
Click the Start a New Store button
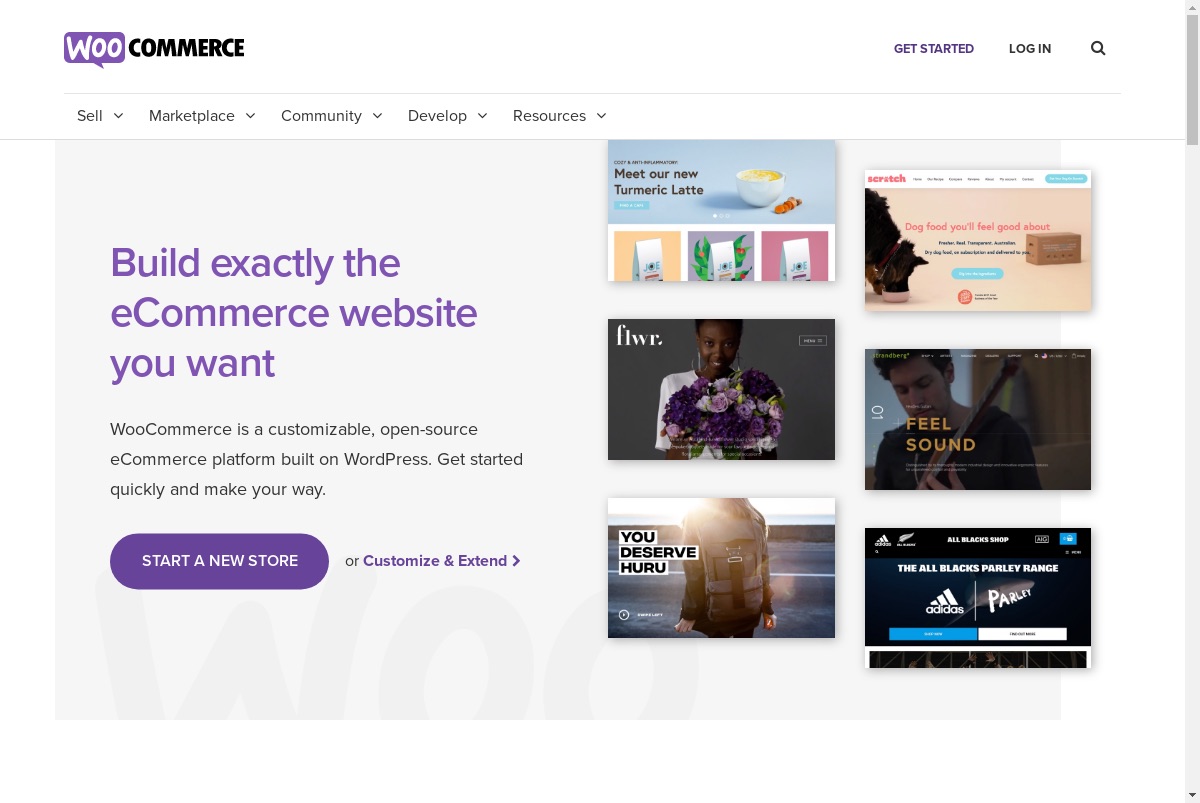(x=219, y=561)
